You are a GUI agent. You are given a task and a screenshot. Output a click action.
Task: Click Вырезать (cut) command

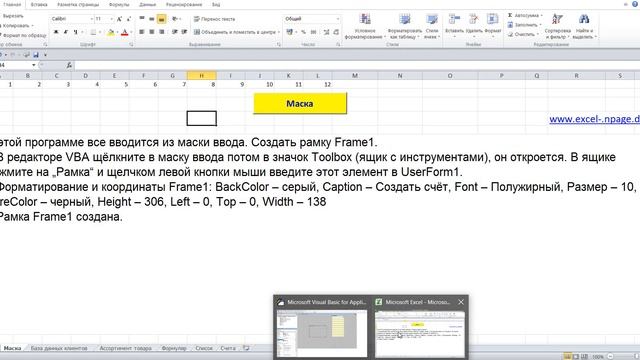tap(12, 16)
